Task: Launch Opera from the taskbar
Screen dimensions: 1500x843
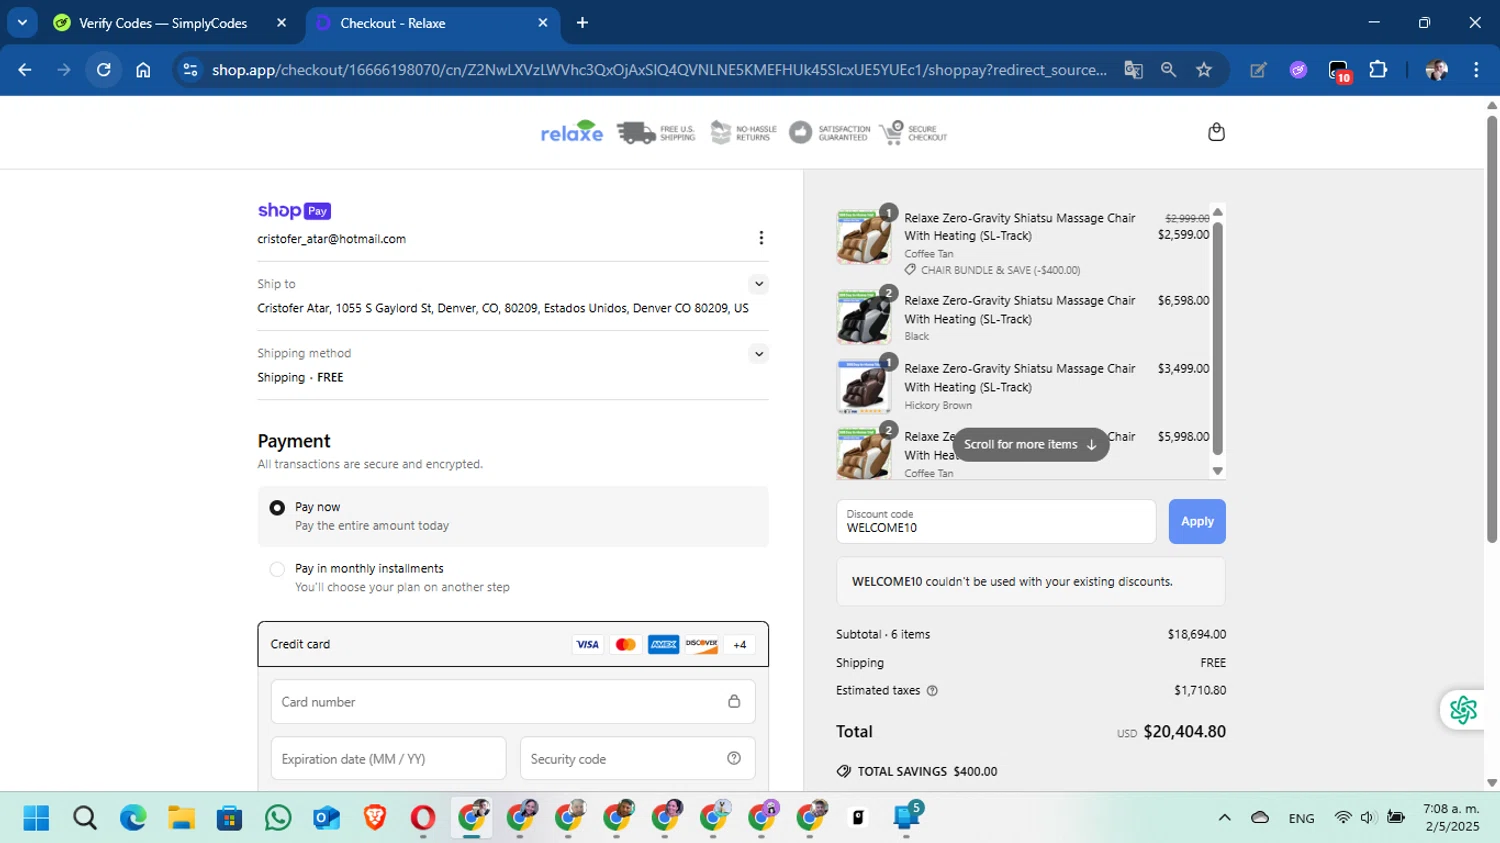Action: [x=423, y=818]
